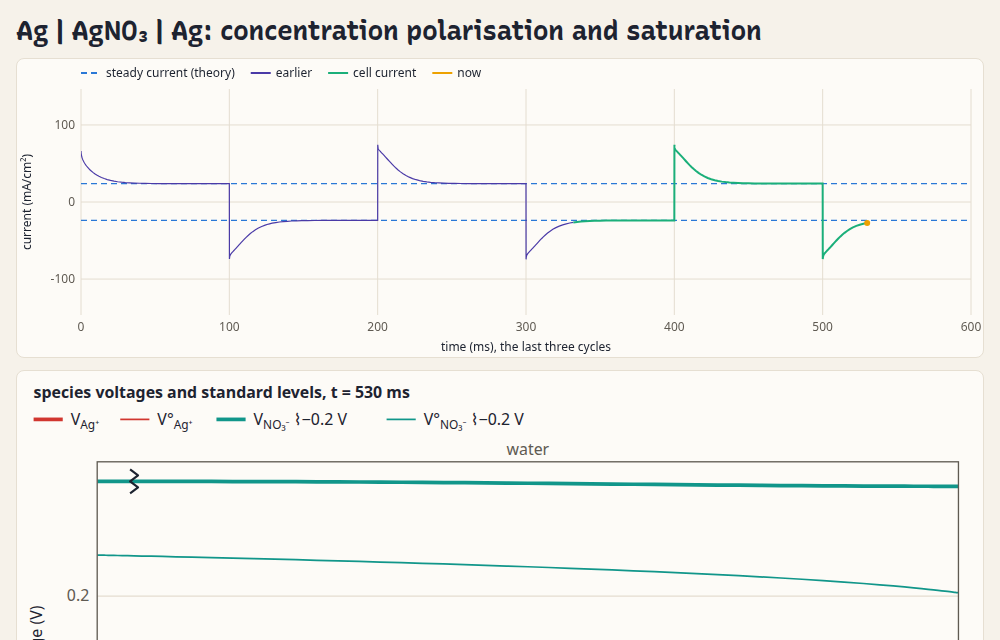
Task: Click the 500 tick label on the time axis
Action: pyautogui.click(x=823, y=327)
